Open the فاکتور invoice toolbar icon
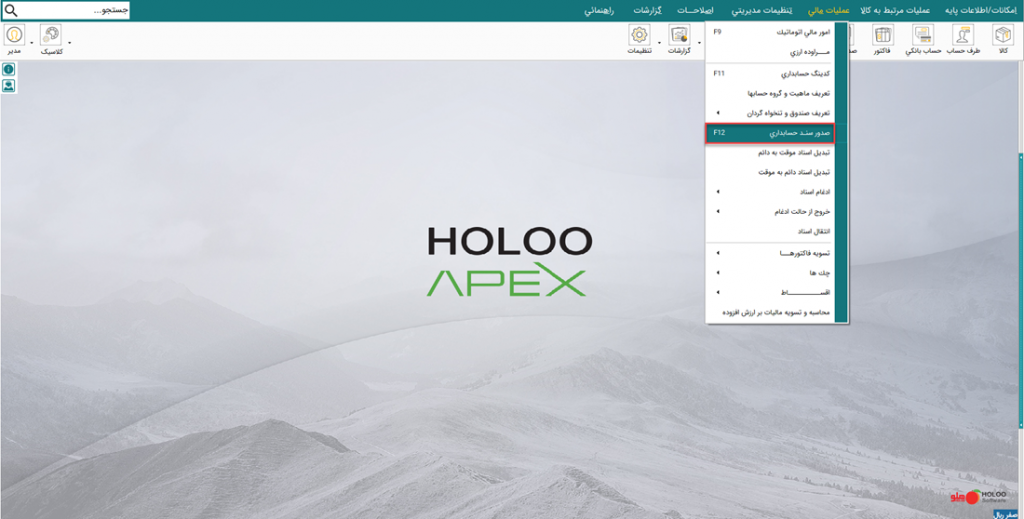Image resolution: width=1024 pixels, height=519 pixels. [x=883, y=35]
